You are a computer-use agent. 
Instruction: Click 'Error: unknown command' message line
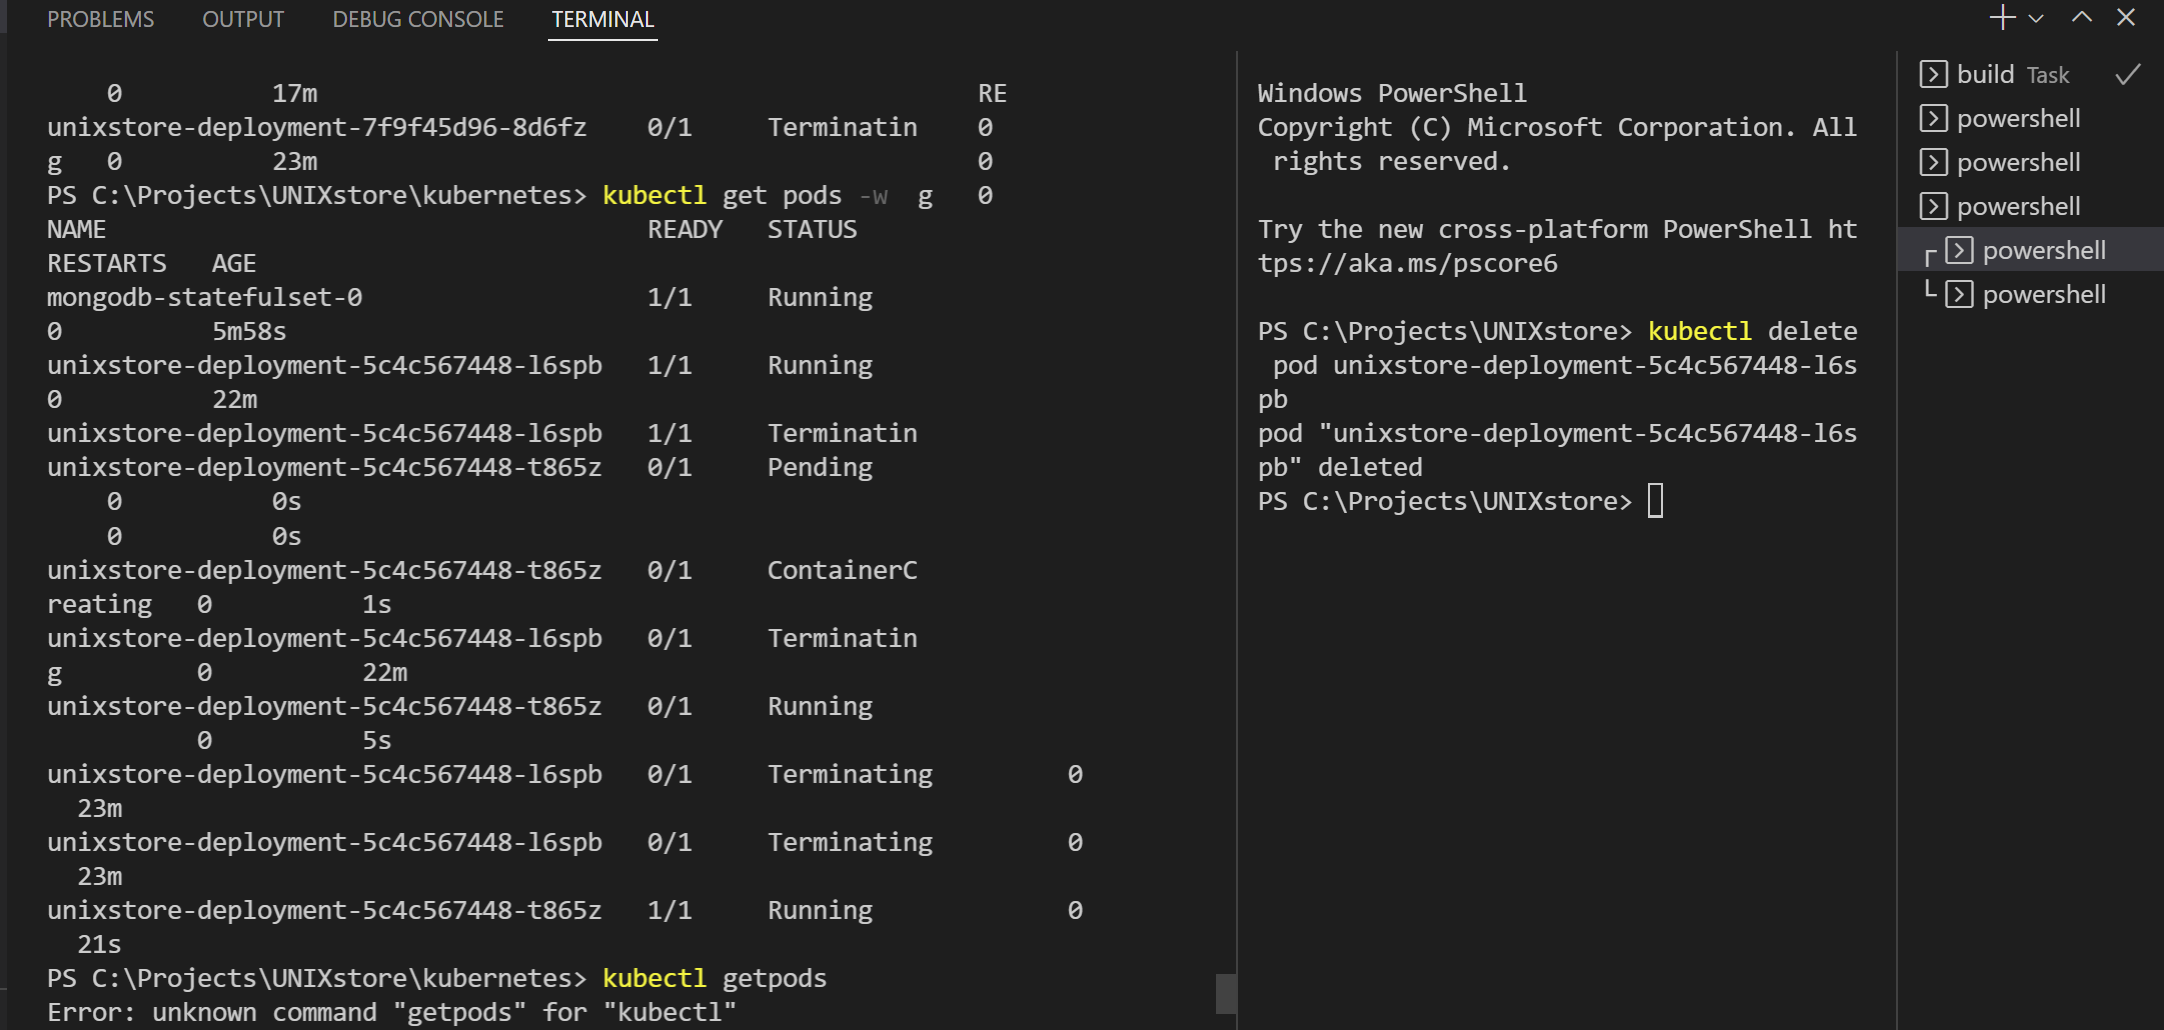(391, 1013)
